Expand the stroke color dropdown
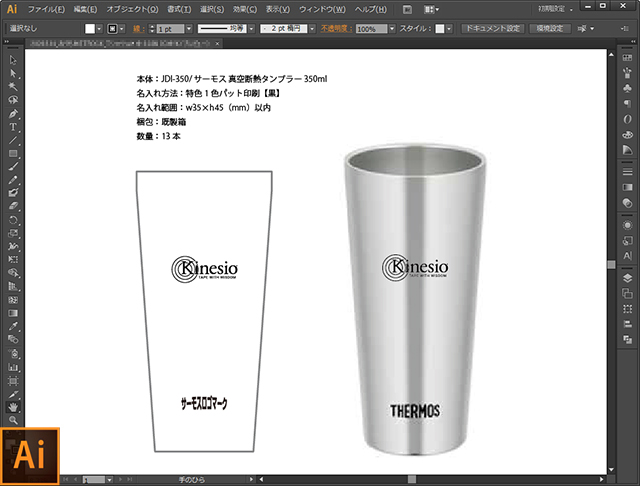The width and height of the screenshot is (640, 486). (122, 29)
